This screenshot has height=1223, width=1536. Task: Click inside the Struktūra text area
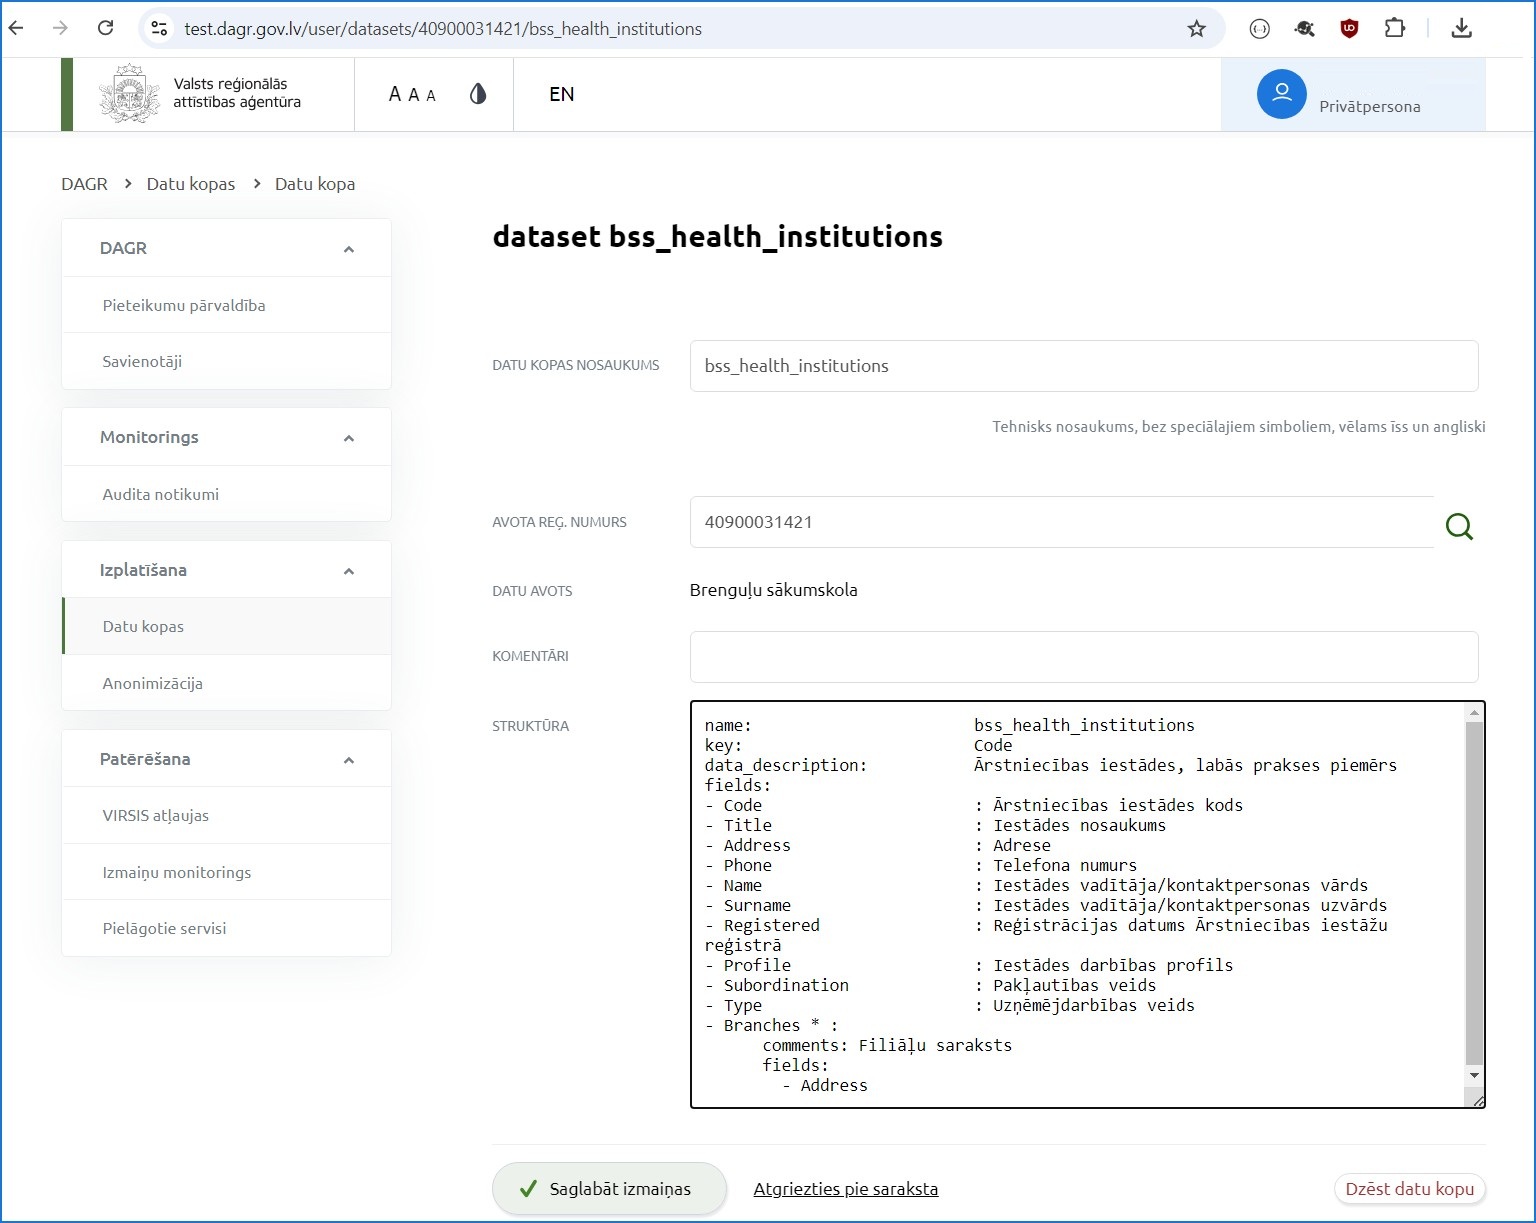(1078, 905)
